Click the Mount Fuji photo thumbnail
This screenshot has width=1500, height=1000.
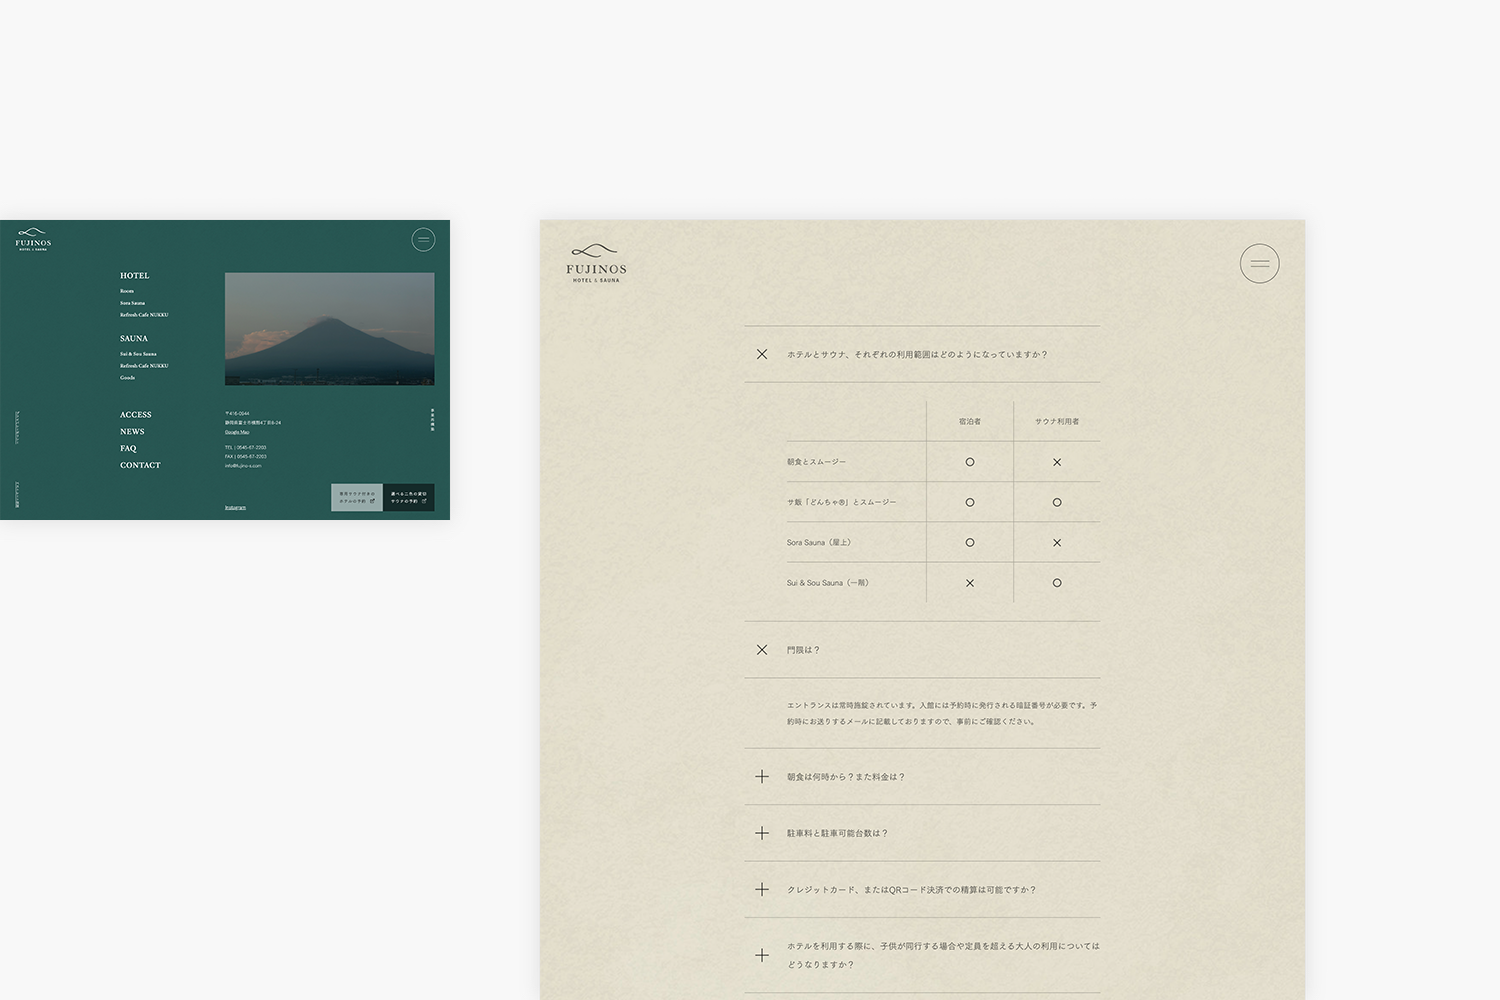[329, 329]
